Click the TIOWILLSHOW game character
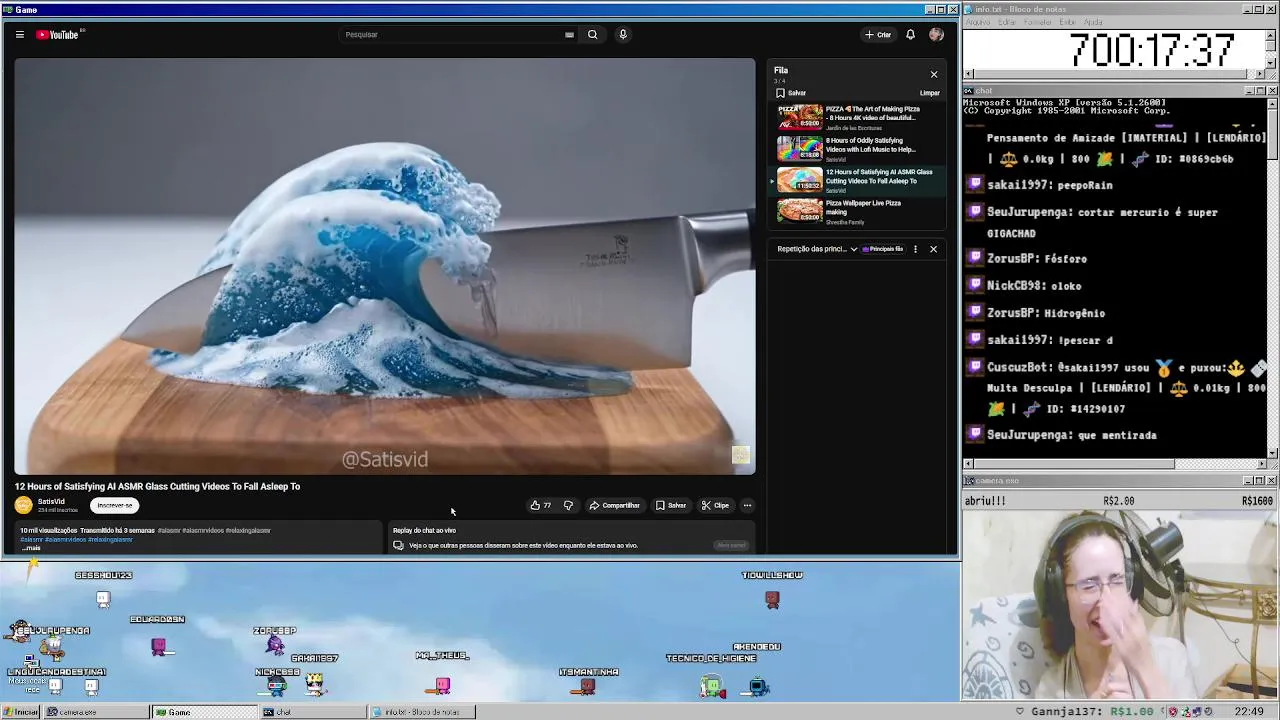Image resolution: width=1280 pixels, height=720 pixels. 772,598
